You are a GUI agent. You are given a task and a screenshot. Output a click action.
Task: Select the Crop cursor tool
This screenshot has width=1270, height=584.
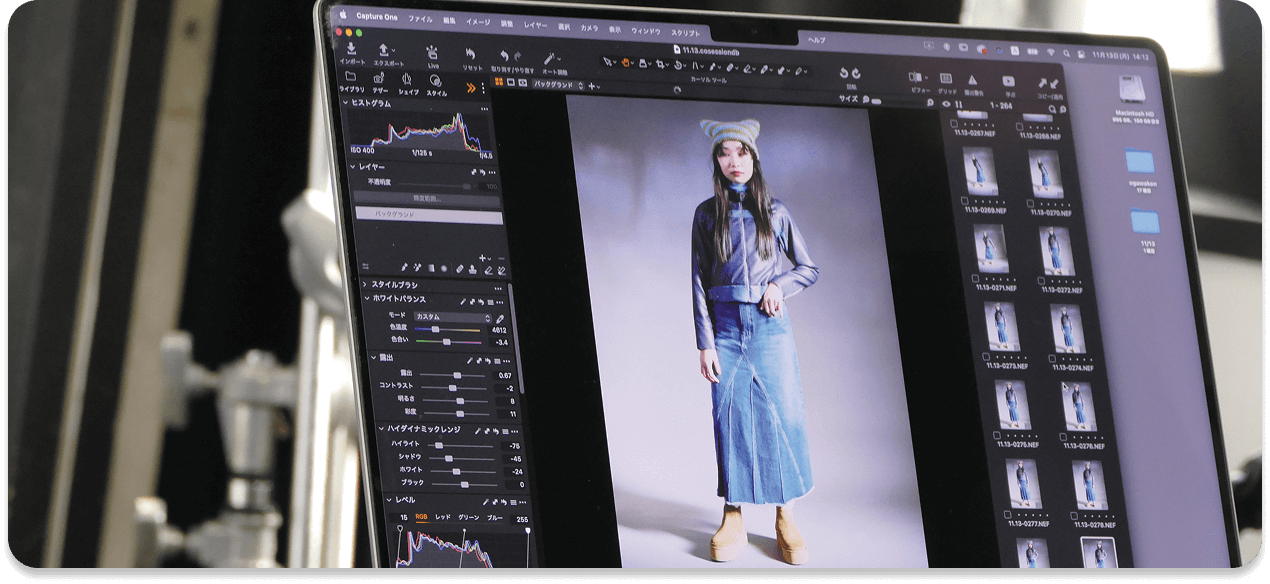(x=661, y=65)
